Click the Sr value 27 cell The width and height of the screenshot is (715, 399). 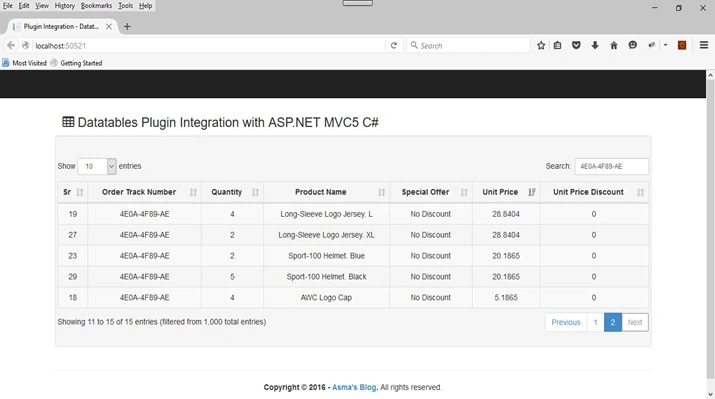pyautogui.click(x=73, y=235)
